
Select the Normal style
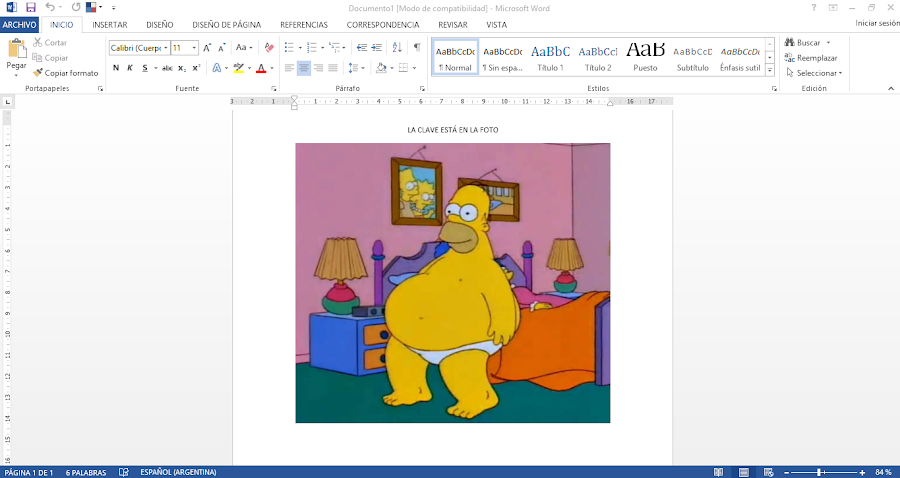455,57
